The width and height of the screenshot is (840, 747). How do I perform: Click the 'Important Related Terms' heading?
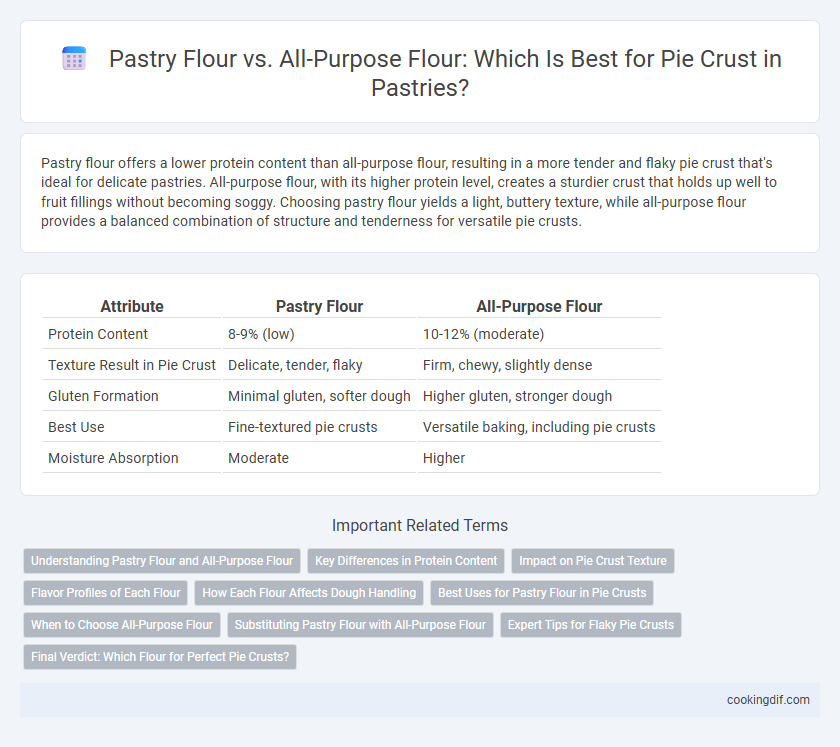point(419,525)
